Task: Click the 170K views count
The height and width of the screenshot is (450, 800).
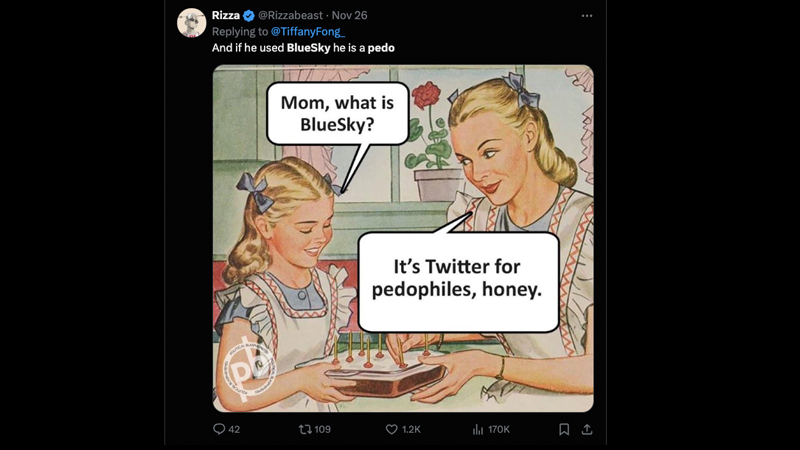Action: coord(498,430)
